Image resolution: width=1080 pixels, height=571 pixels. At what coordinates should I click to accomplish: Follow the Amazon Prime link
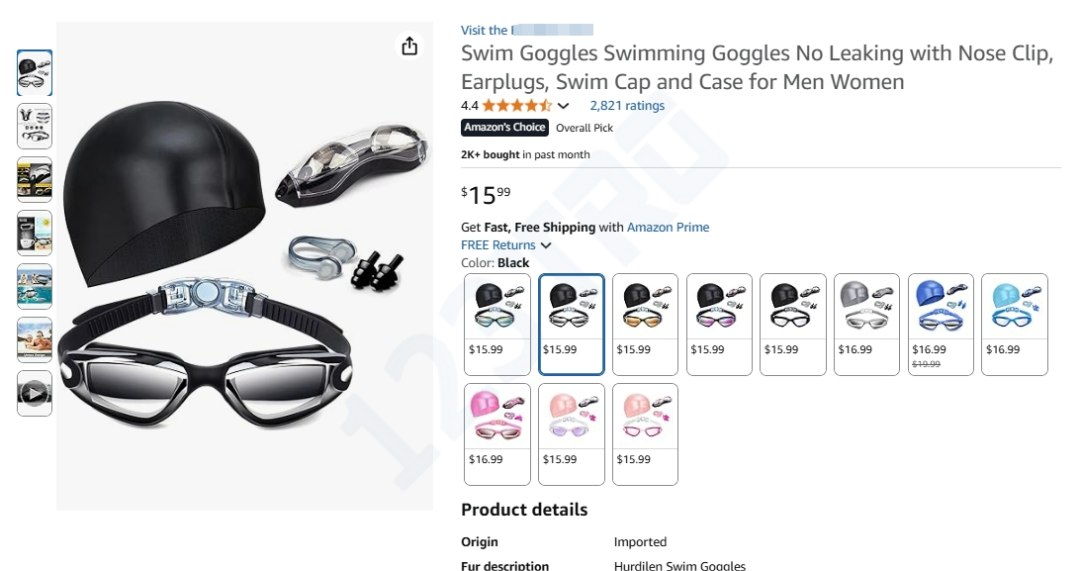tap(667, 227)
